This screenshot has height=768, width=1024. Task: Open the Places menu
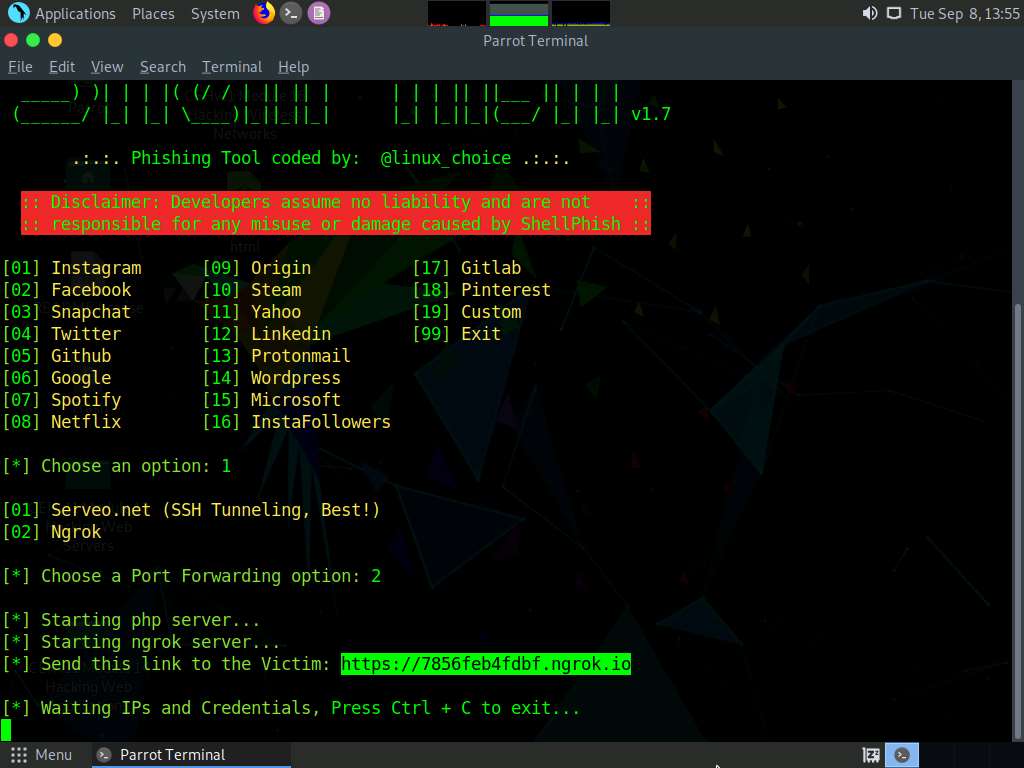pyautogui.click(x=153, y=14)
